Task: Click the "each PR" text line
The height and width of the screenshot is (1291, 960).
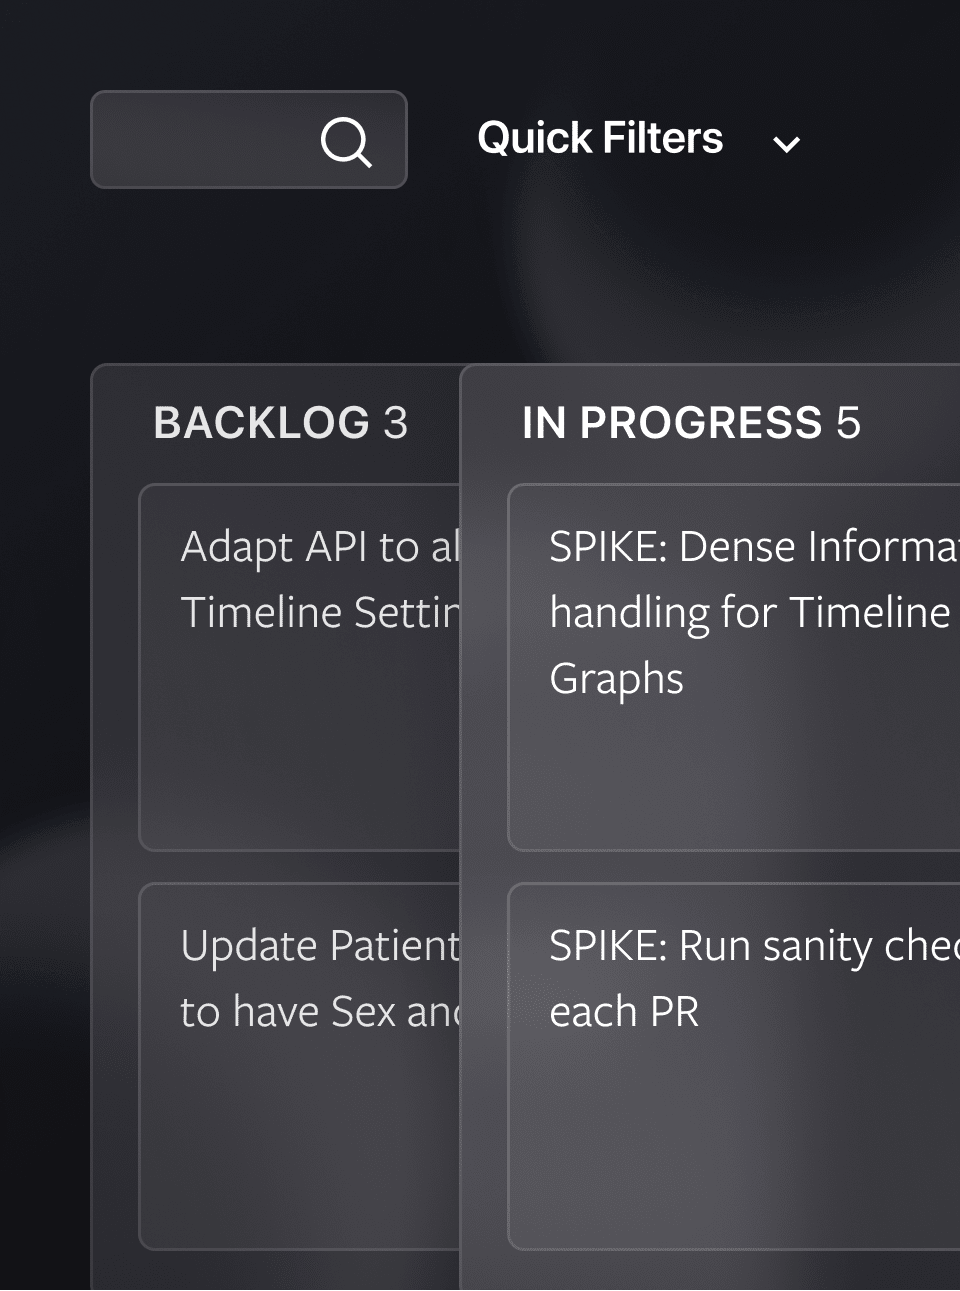Action: click(x=624, y=1012)
